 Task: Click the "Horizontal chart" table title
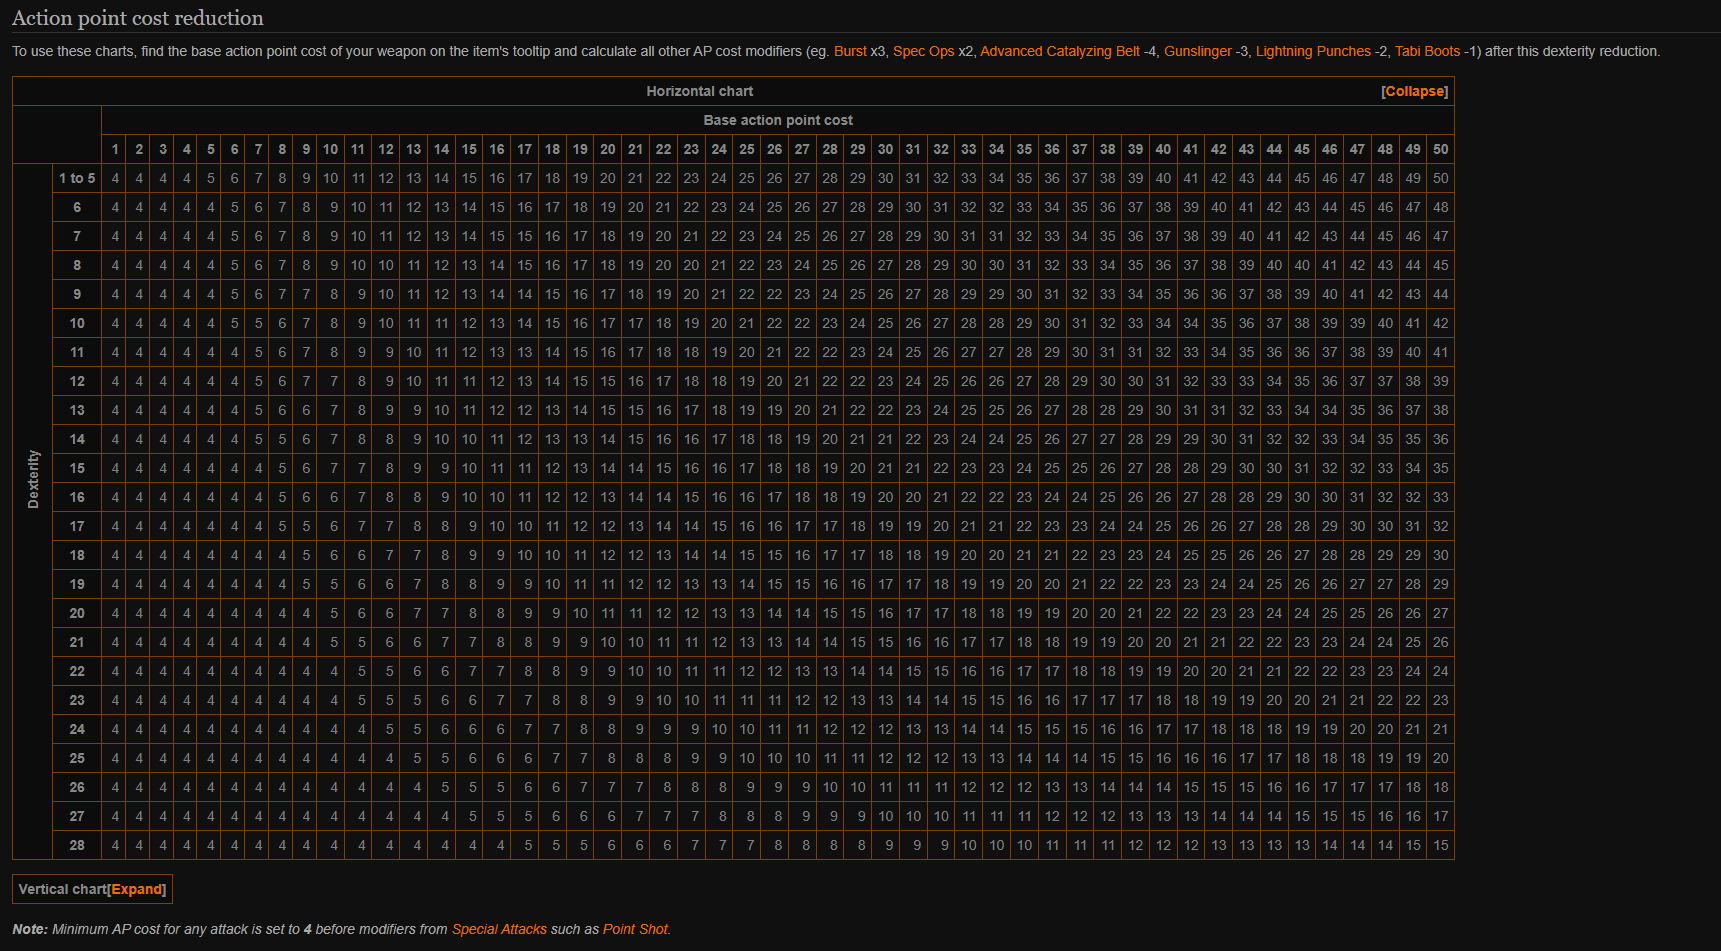pyautogui.click(x=699, y=91)
